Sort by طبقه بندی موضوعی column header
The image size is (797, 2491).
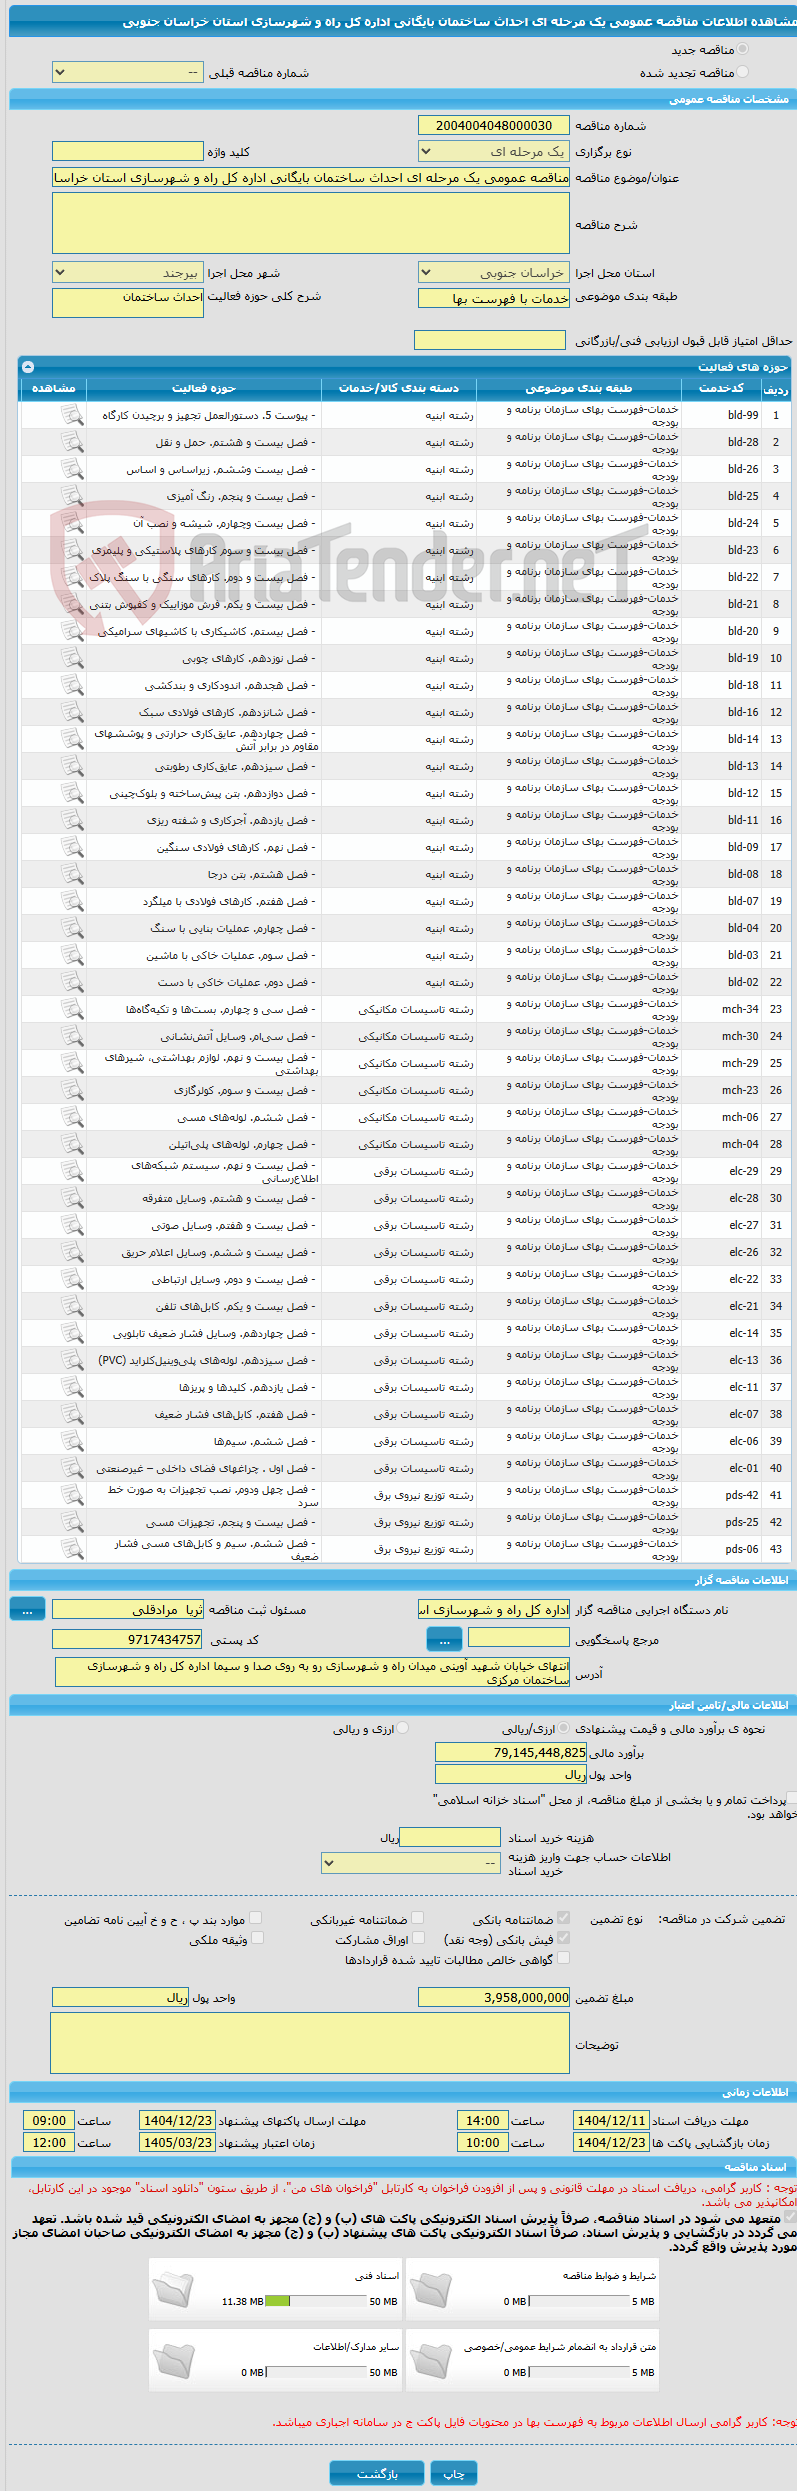(579, 388)
